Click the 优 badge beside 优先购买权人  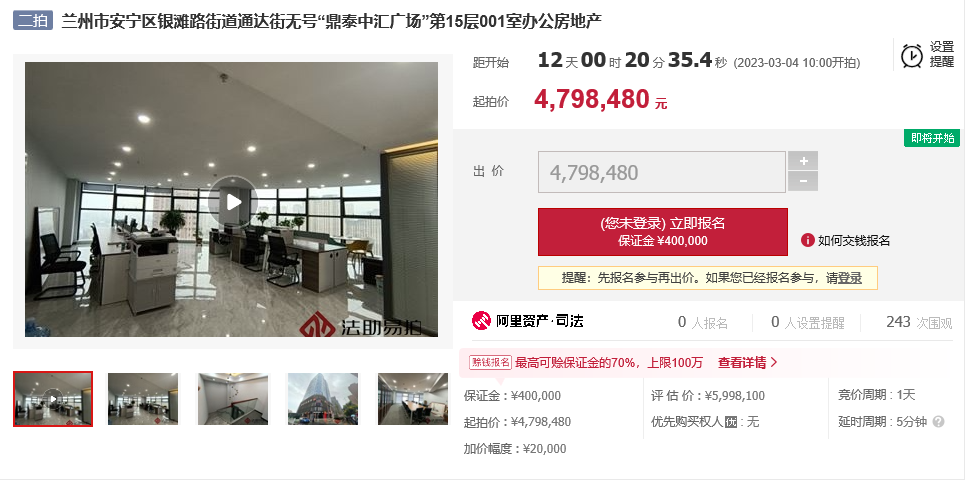coord(731,423)
